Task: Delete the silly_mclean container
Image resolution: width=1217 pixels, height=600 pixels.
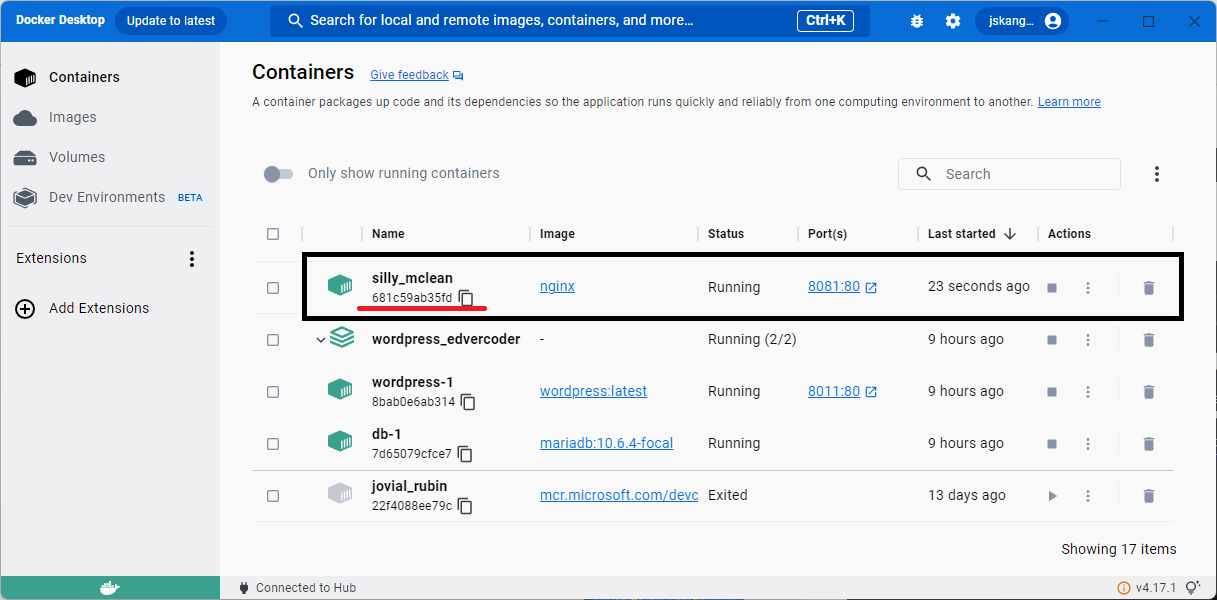Action: coord(1149,288)
